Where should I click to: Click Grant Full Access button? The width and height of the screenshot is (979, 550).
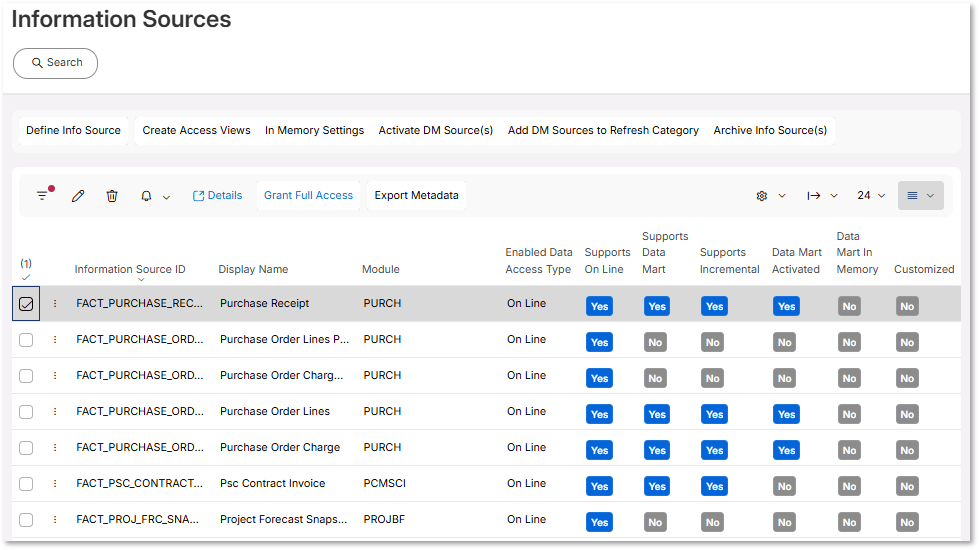[308, 195]
